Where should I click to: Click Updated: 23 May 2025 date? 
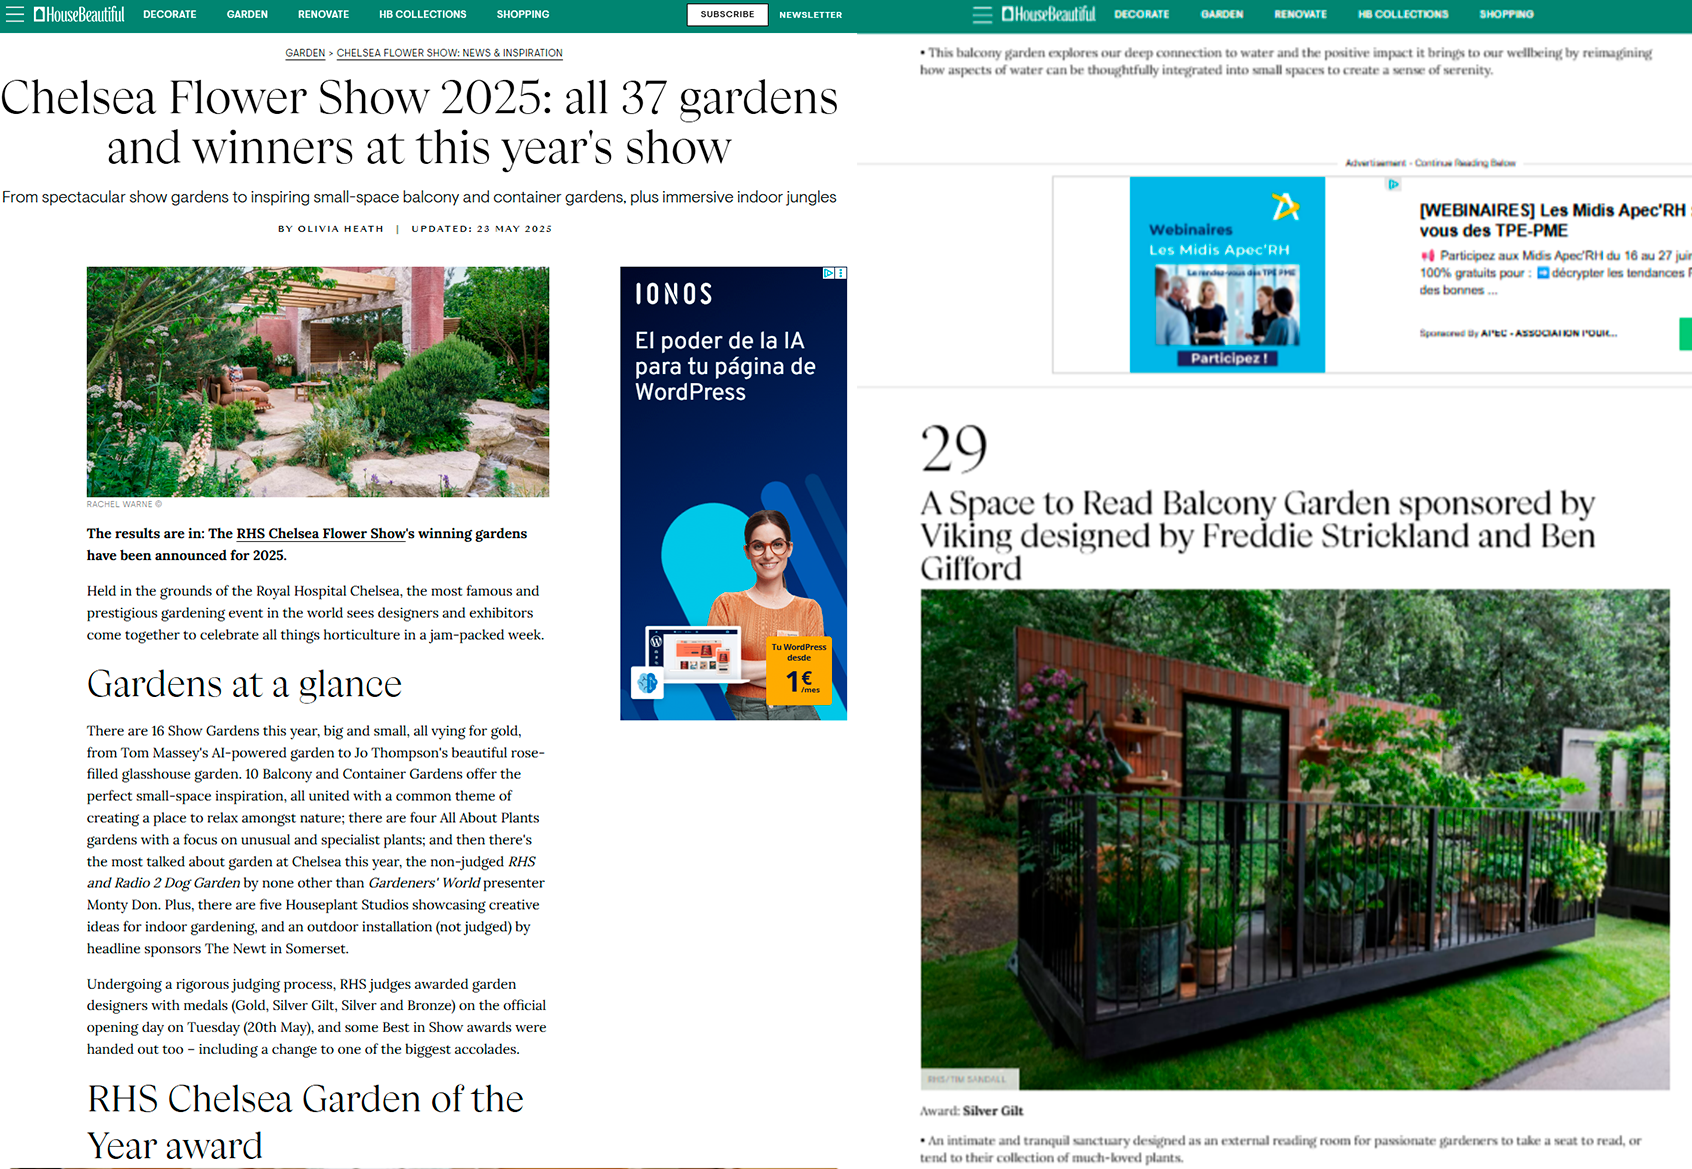(481, 229)
